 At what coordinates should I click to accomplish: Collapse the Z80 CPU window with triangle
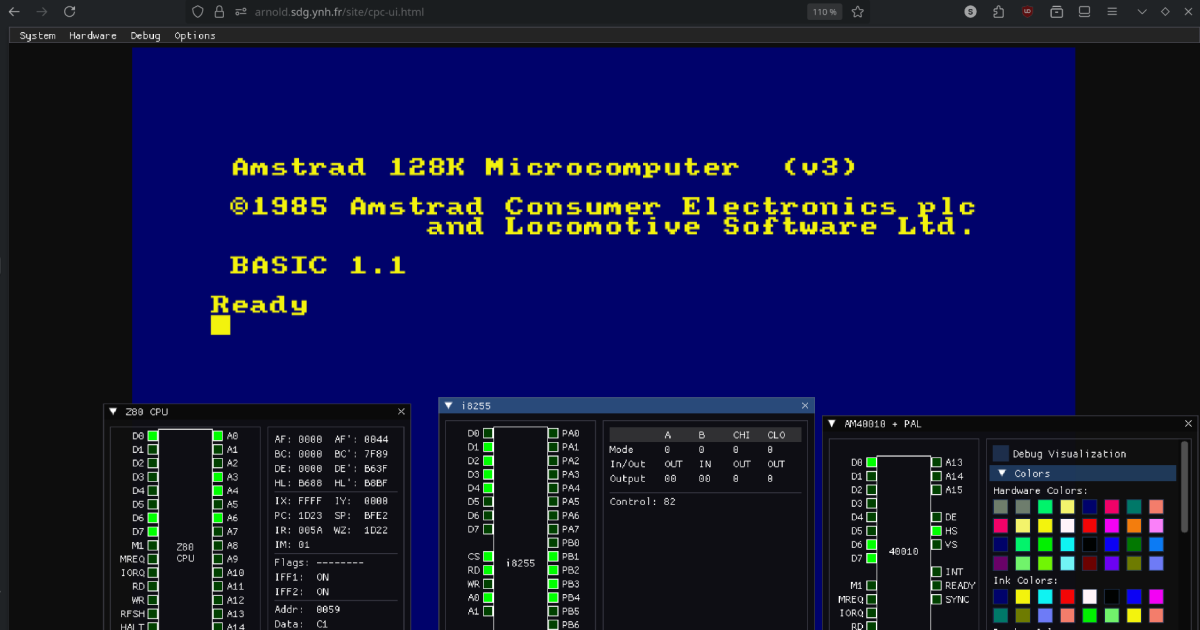[114, 412]
